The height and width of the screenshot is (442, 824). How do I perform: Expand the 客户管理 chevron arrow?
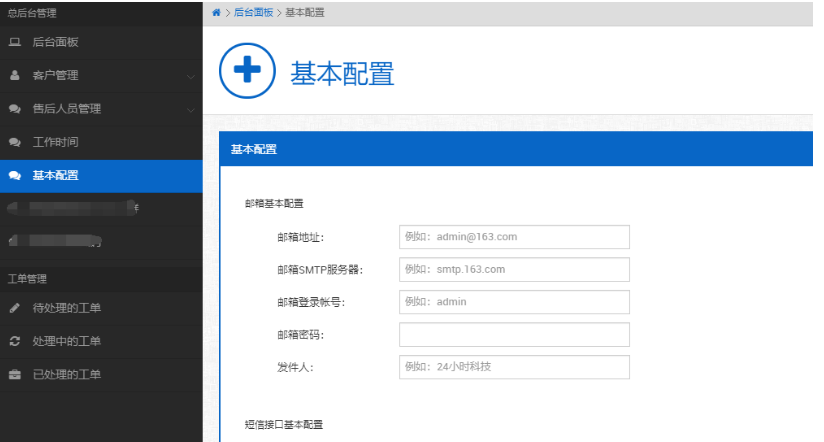pos(191,77)
